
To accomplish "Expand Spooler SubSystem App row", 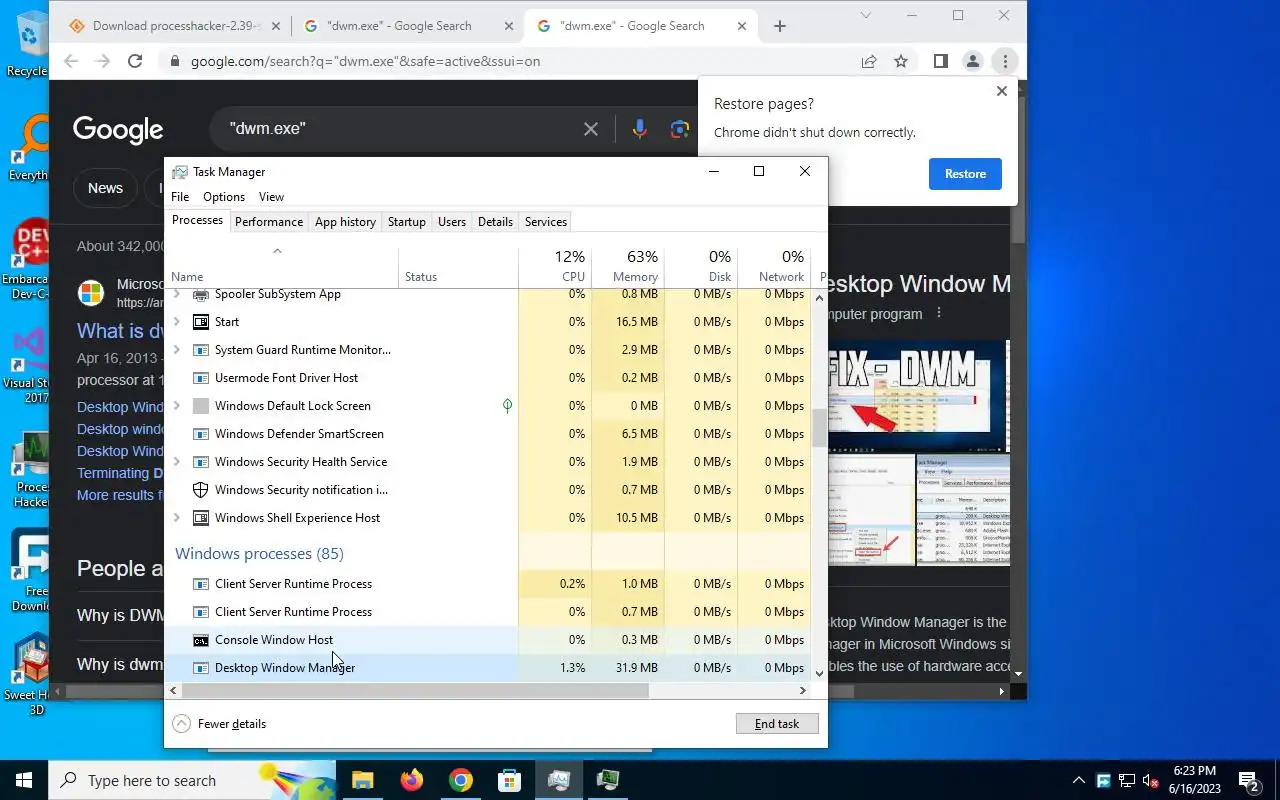I will tap(177, 294).
